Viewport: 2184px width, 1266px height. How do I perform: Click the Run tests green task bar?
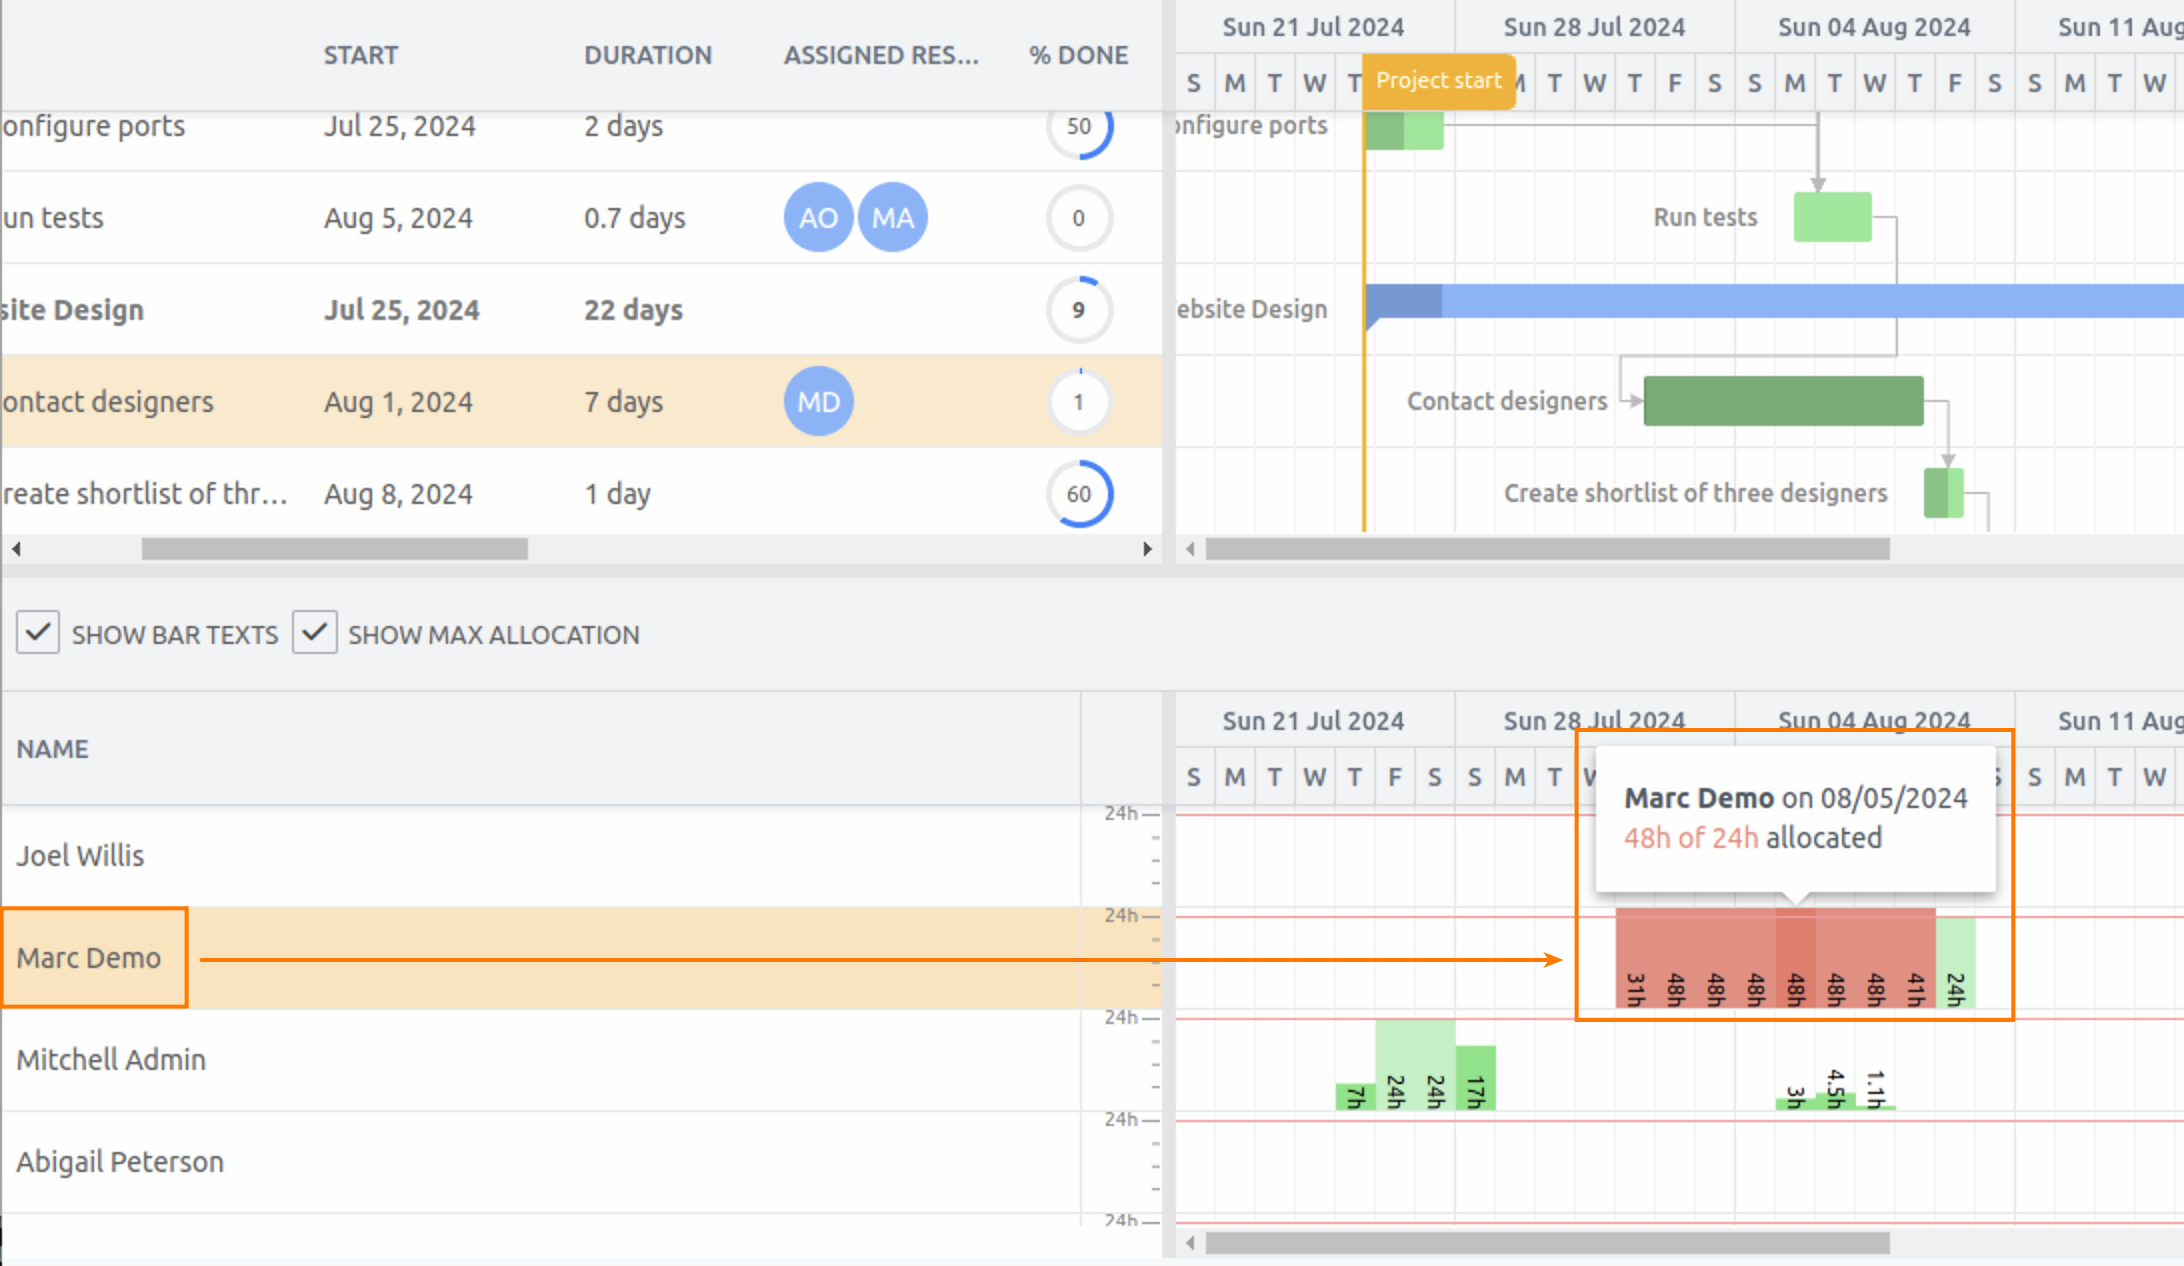coord(1832,216)
